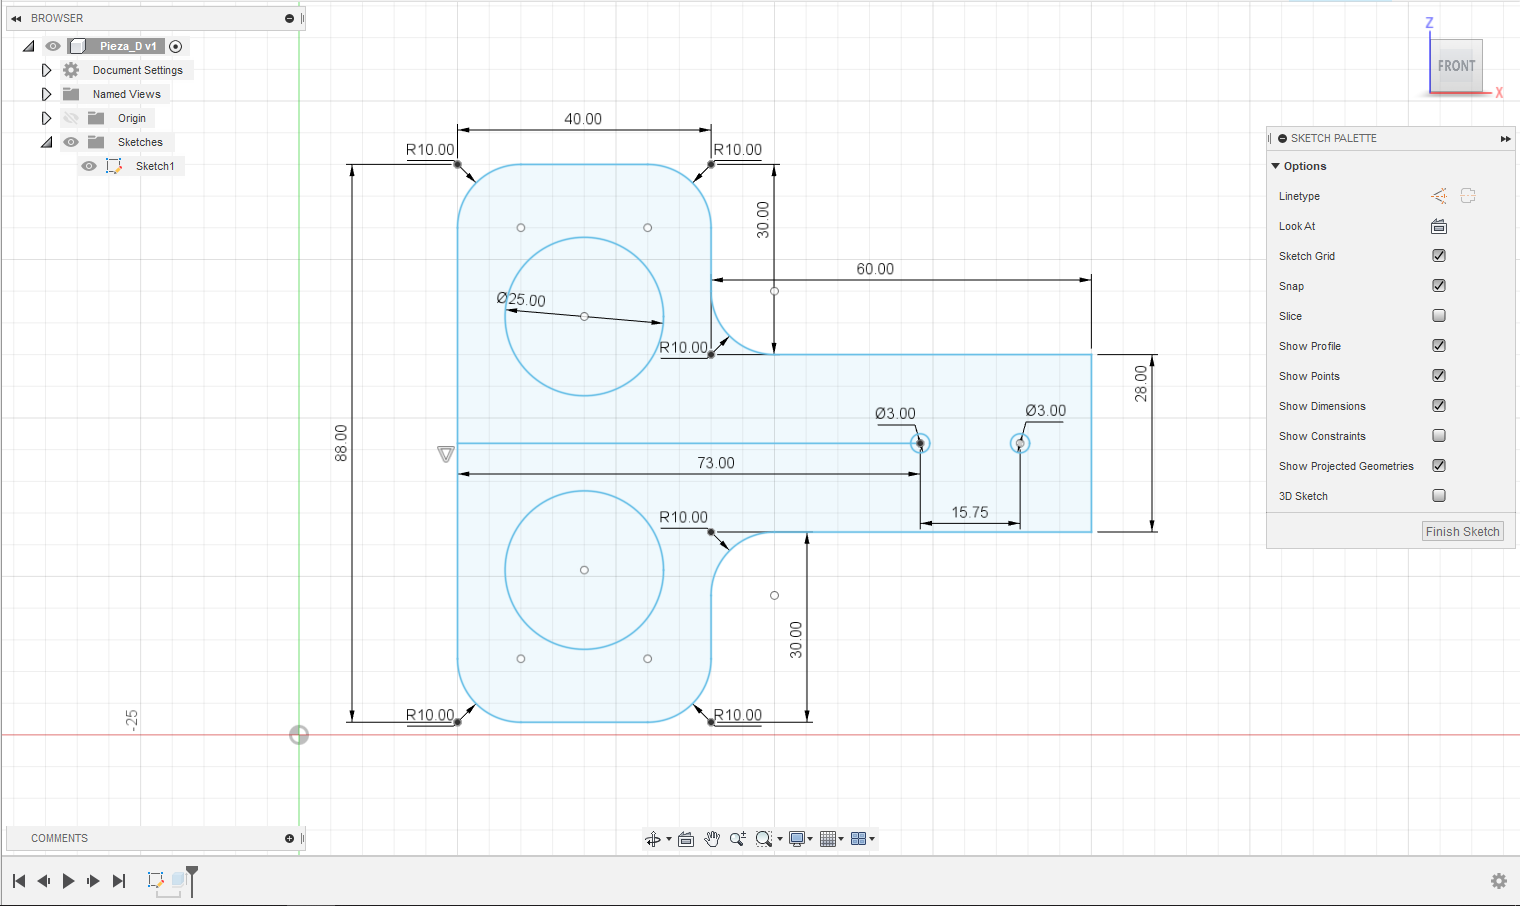Expand the Named Views node
Image resolution: width=1520 pixels, height=906 pixels.
[x=46, y=94]
